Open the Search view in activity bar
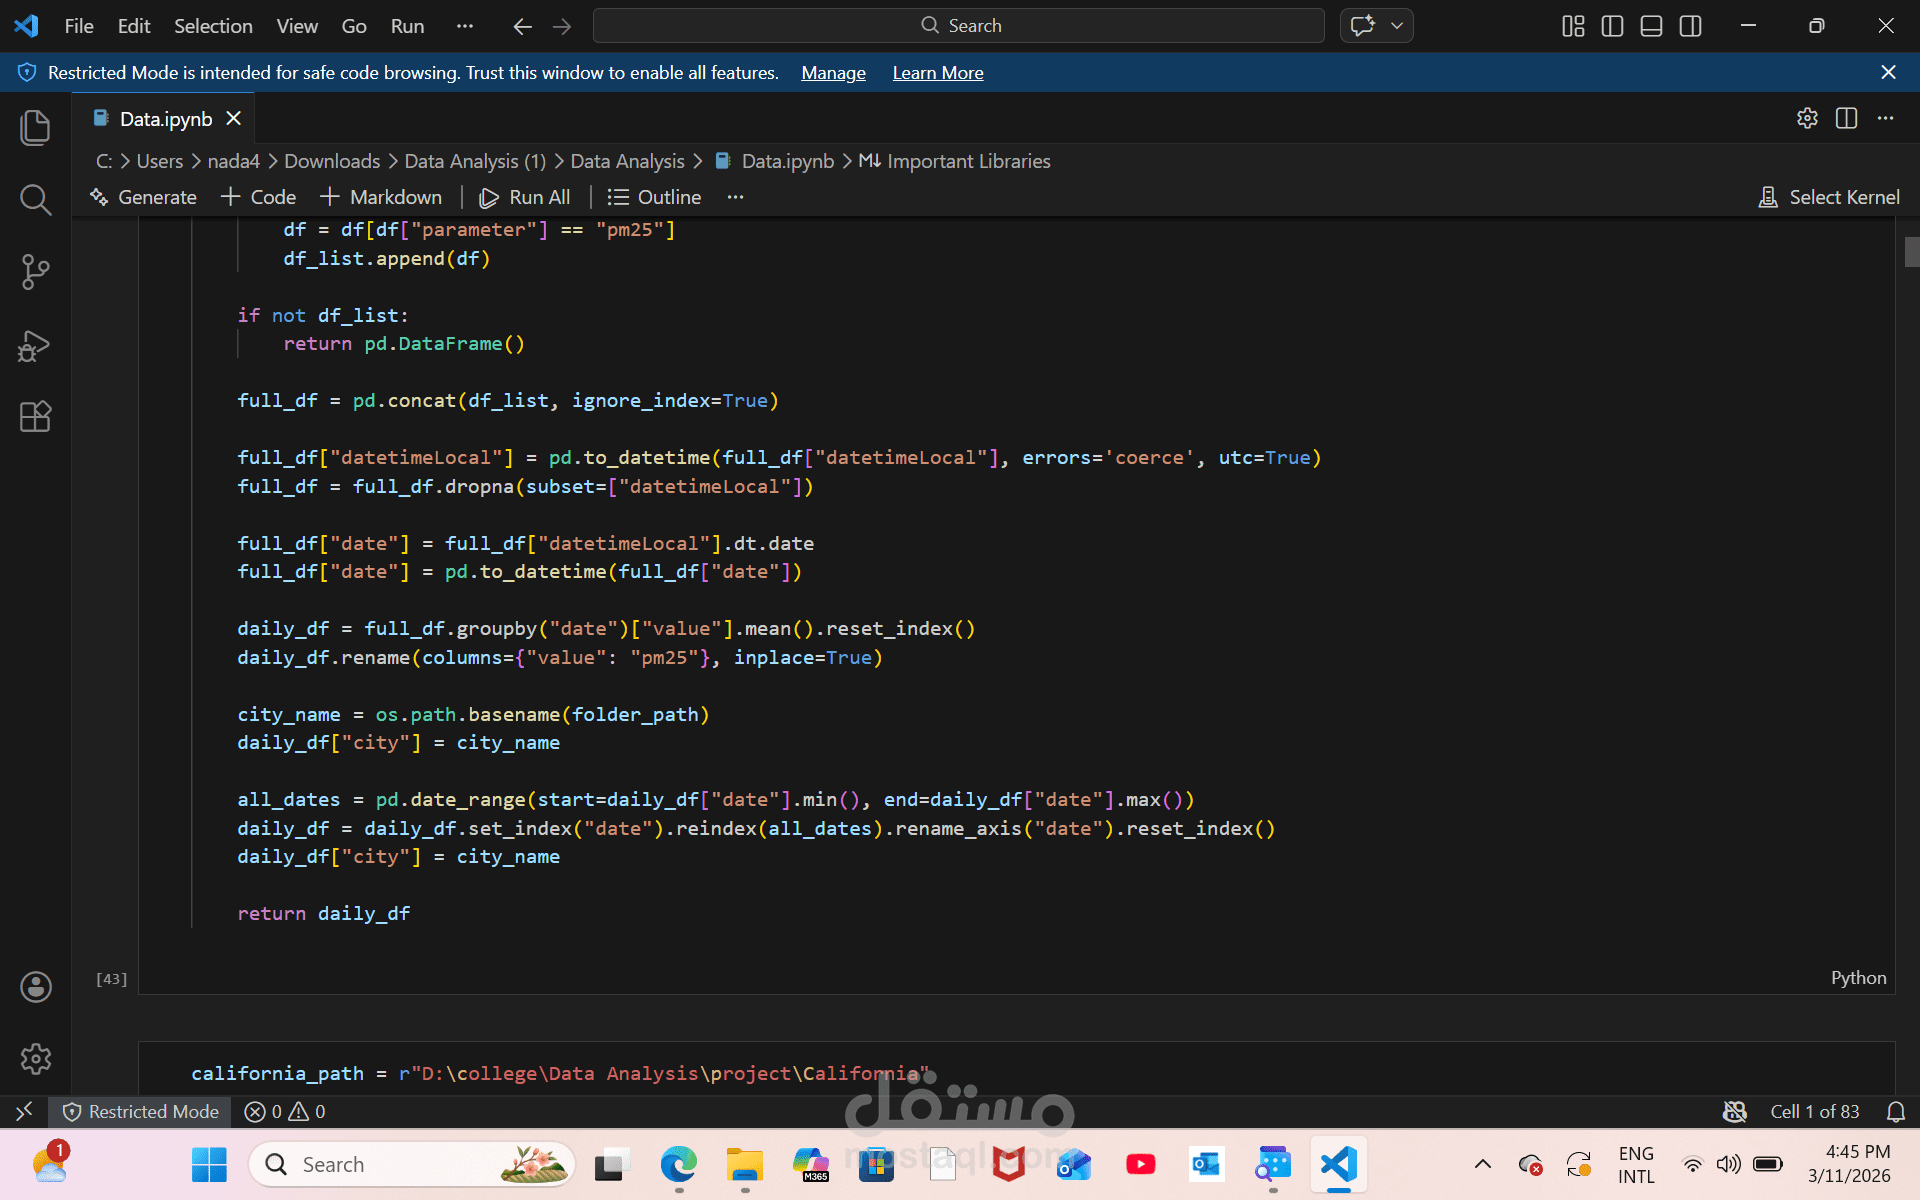This screenshot has width=1920, height=1200. [35, 199]
